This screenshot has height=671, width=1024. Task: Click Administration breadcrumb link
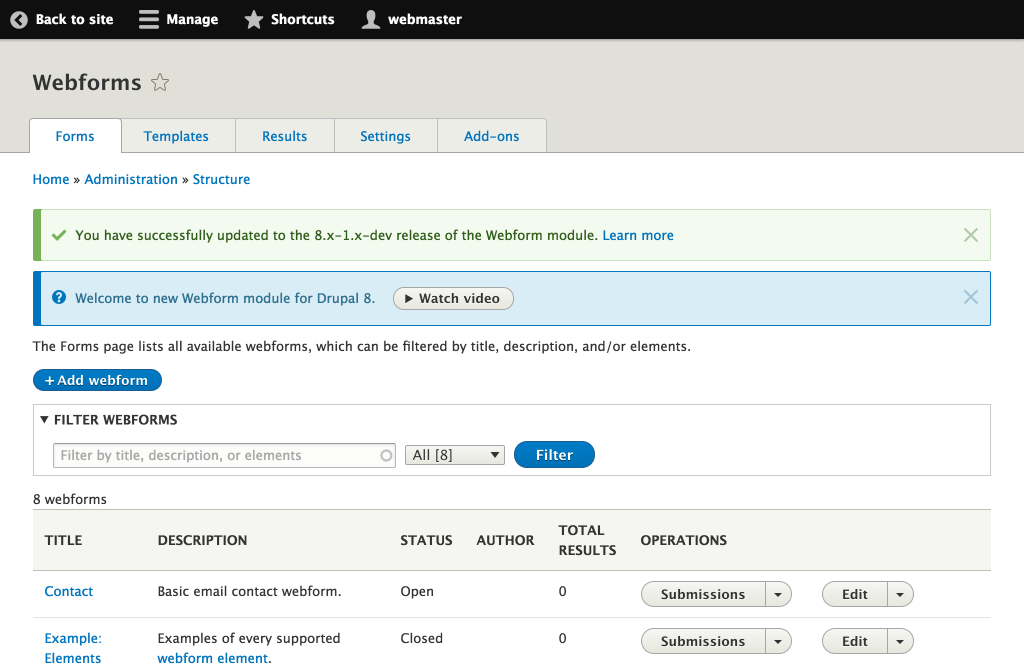click(x=131, y=179)
